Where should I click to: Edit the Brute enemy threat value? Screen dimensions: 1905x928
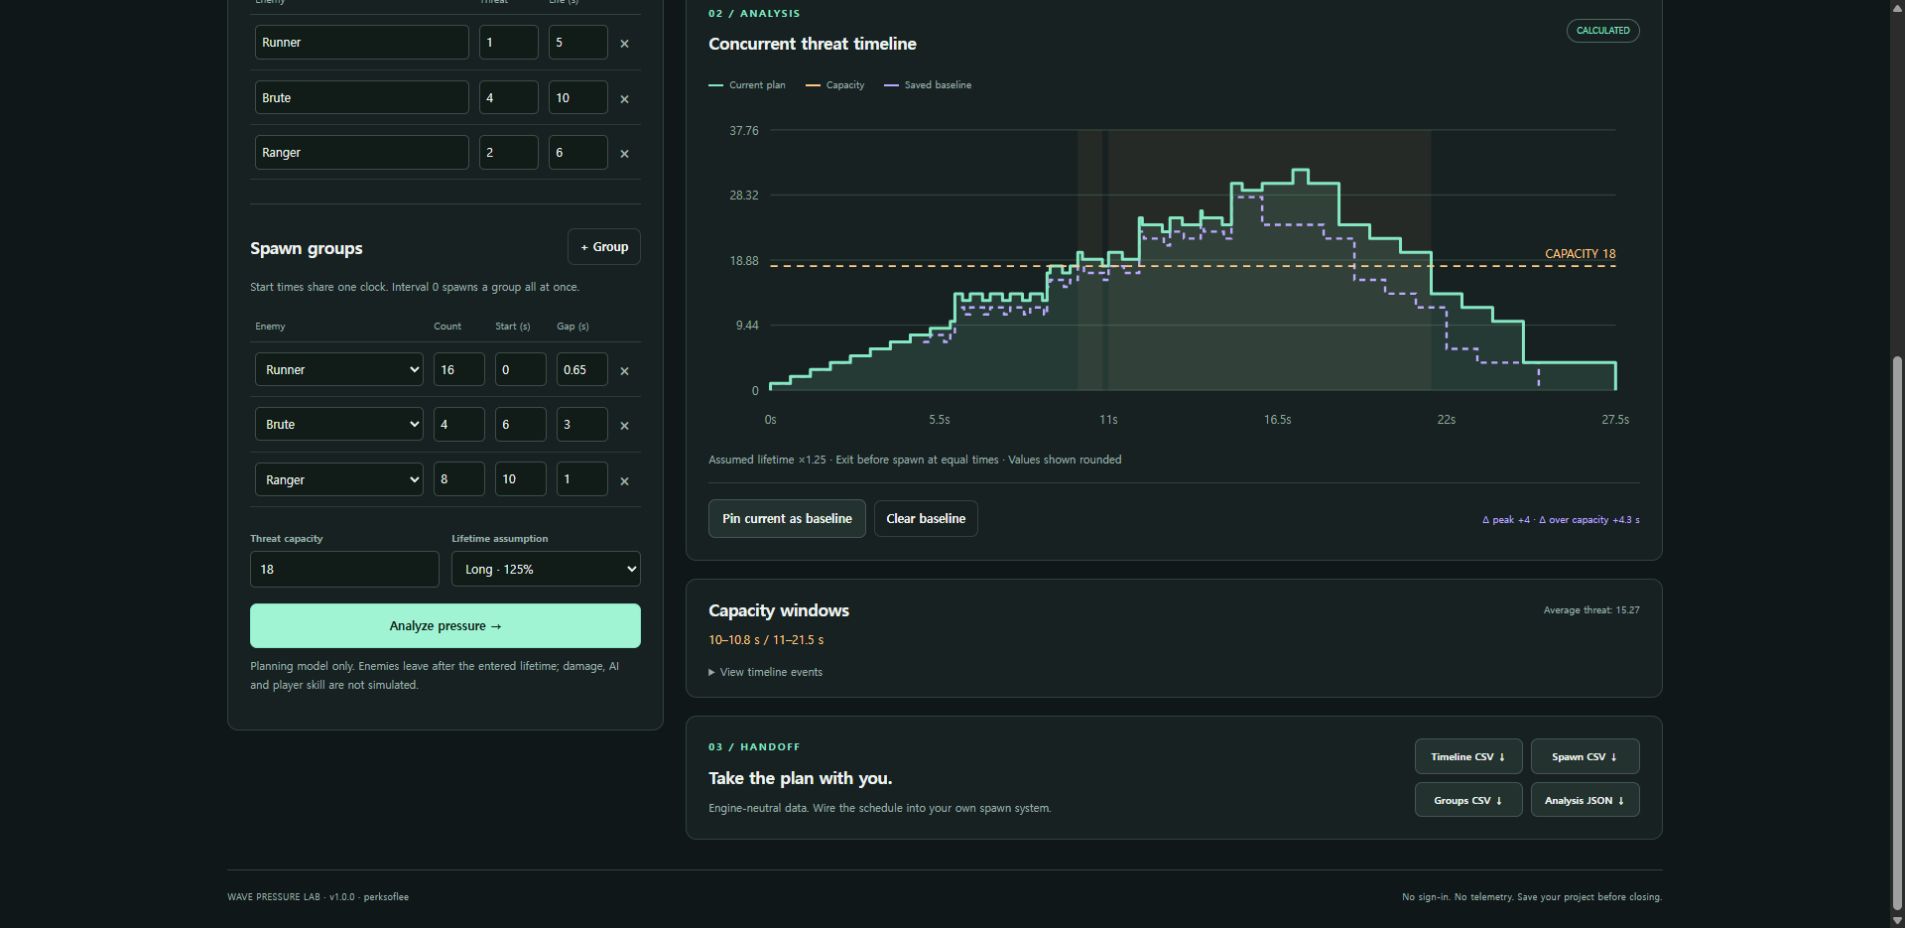point(508,97)
